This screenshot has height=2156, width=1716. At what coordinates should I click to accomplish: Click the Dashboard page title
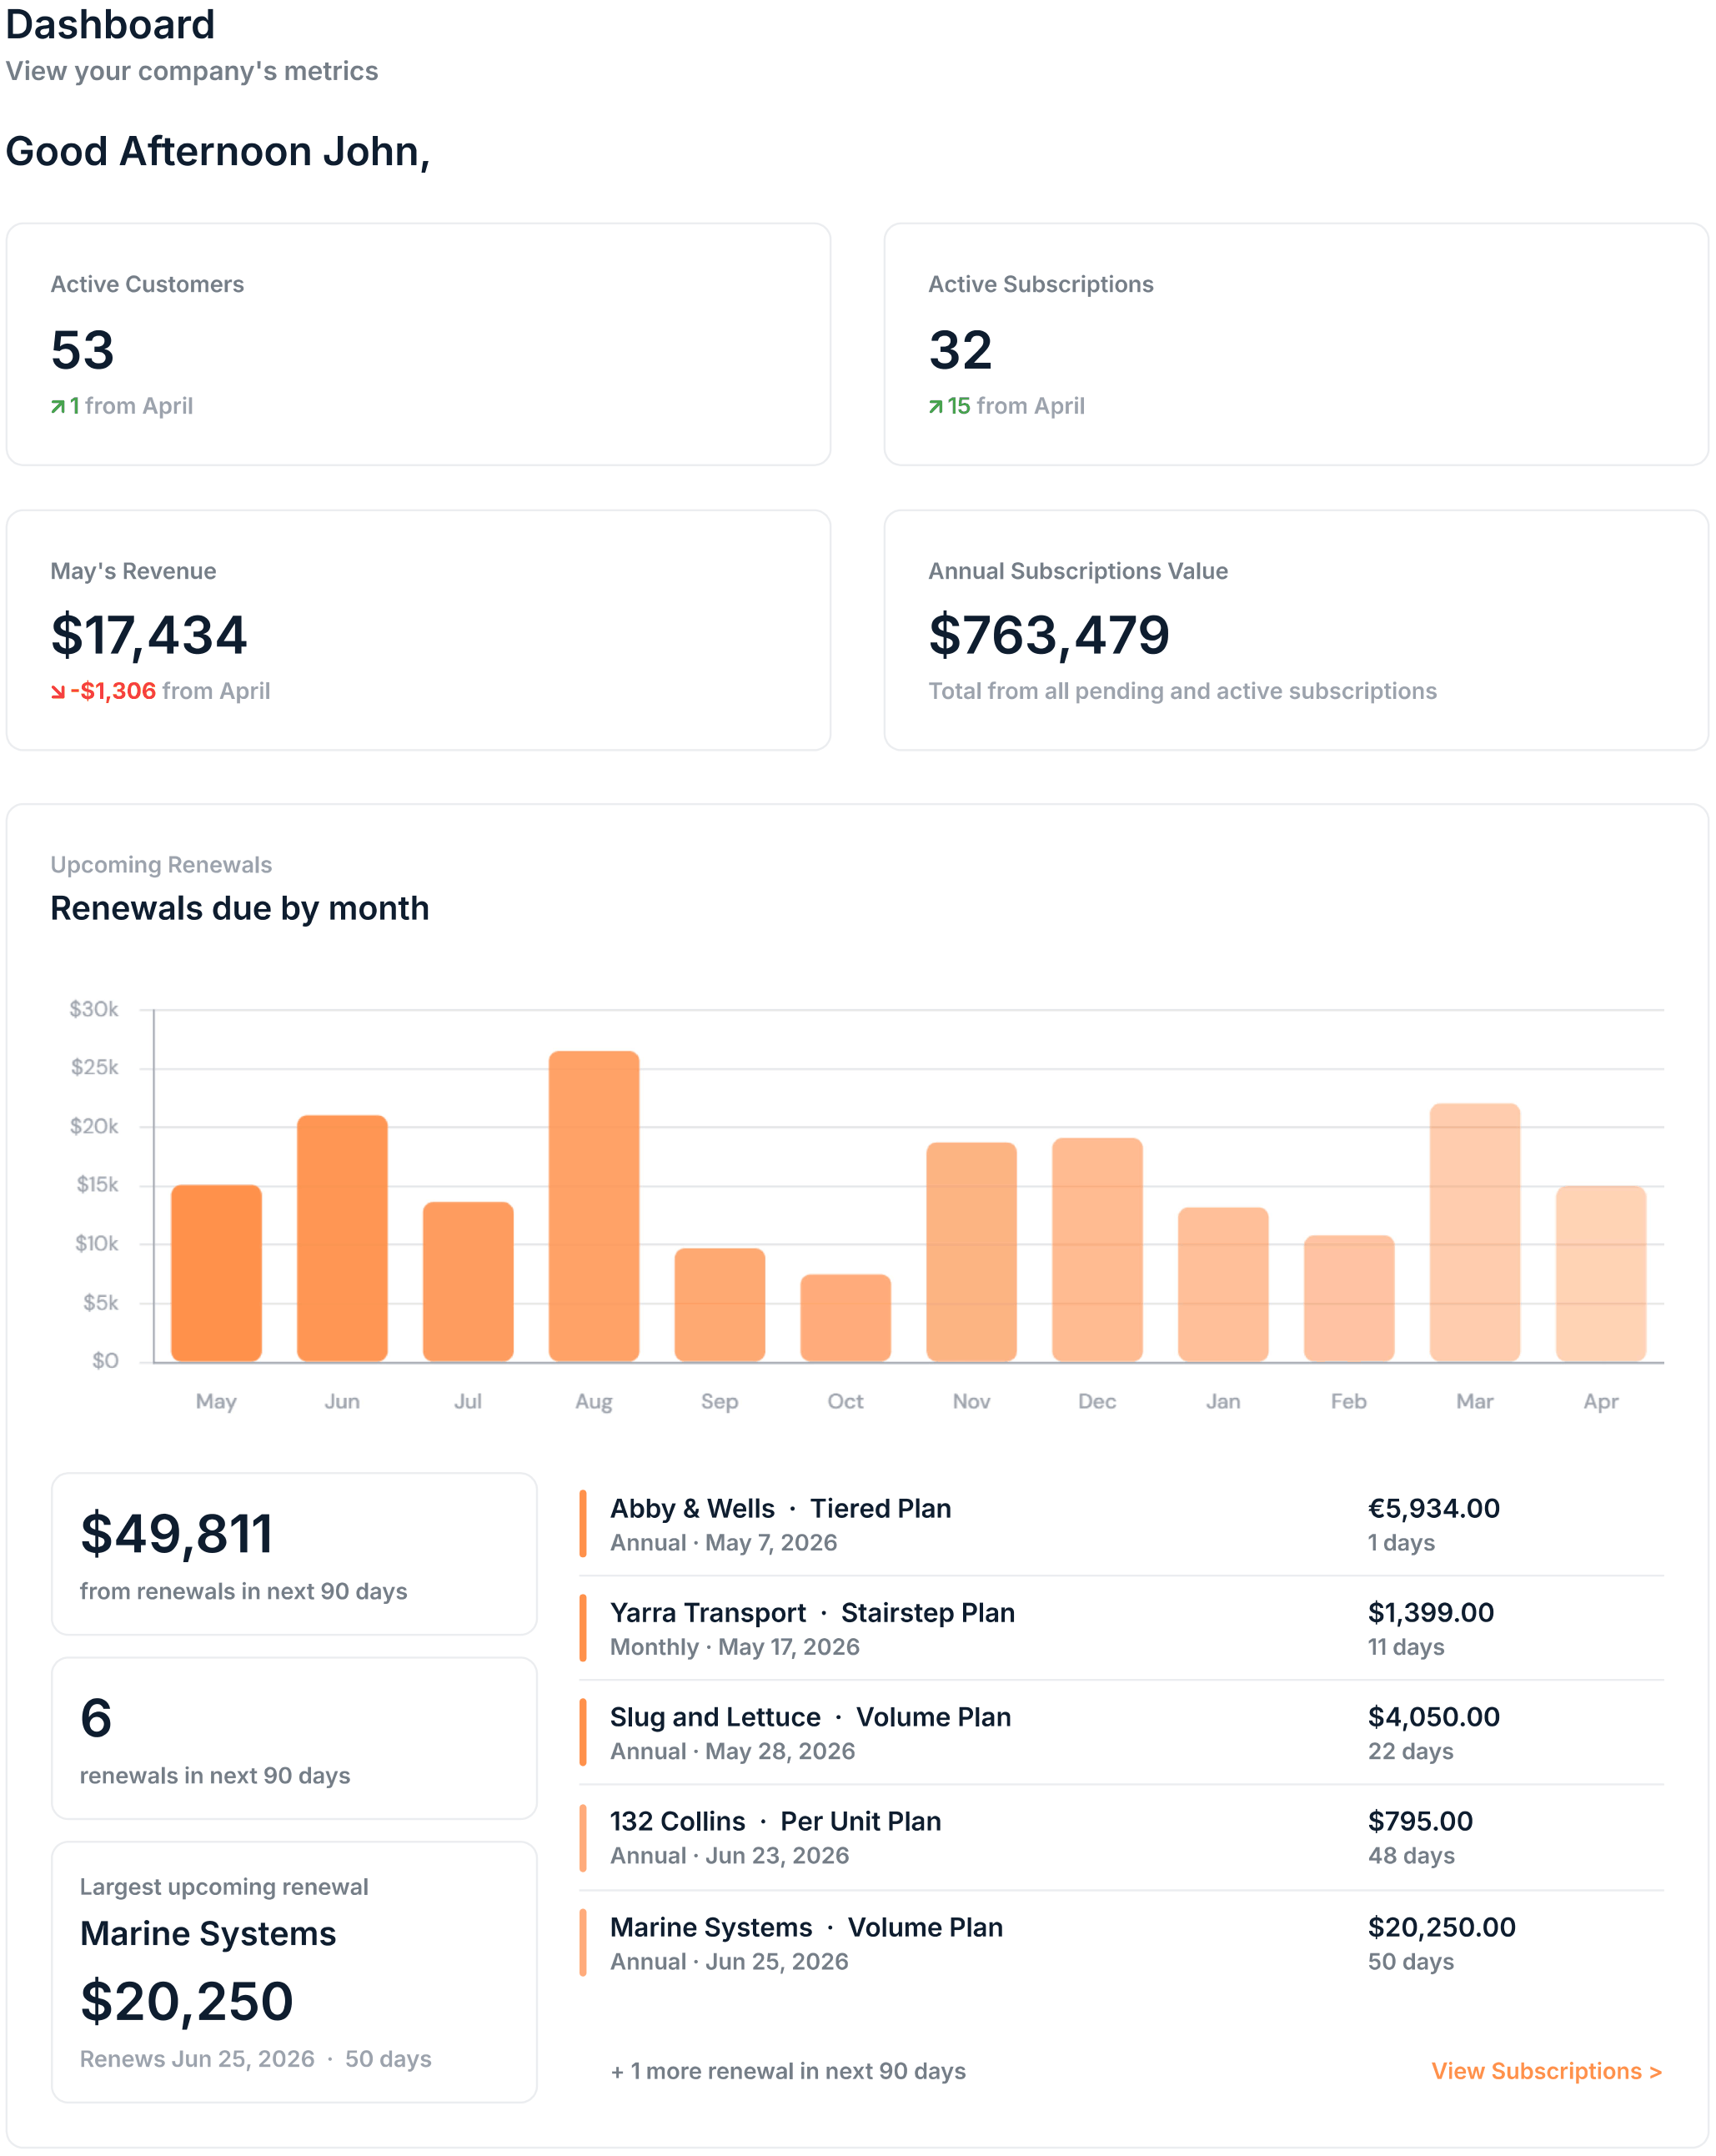(111, 24)
